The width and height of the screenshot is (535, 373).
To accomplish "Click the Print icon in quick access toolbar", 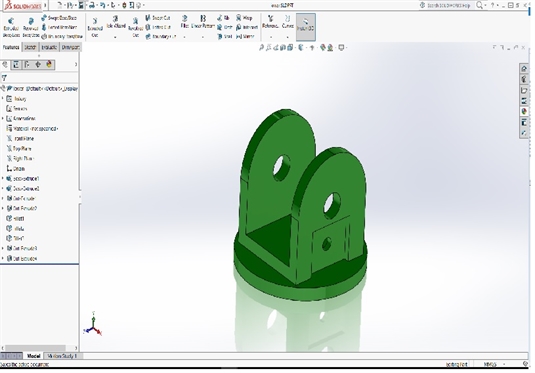I will (92, 5).
